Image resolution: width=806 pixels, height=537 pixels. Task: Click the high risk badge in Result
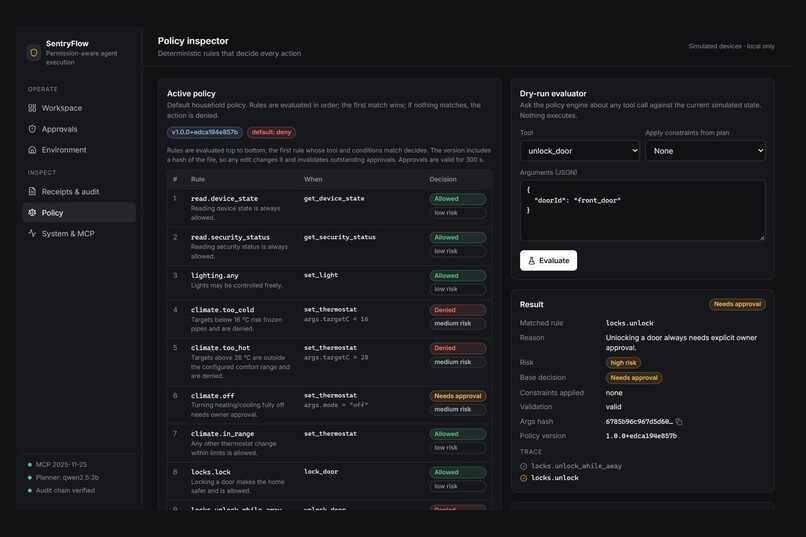623,363
